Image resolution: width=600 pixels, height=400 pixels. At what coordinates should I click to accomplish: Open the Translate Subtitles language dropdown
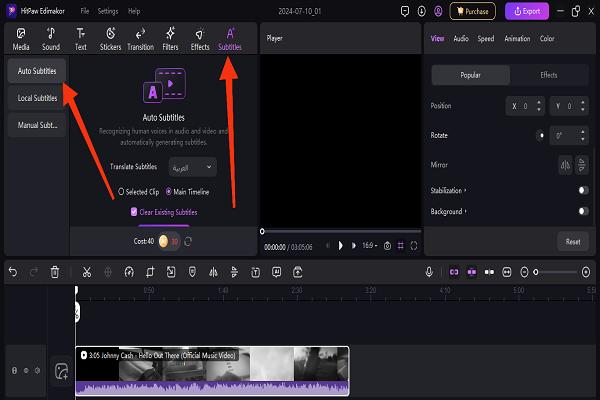pyautogui.click(x=191, y=167)
